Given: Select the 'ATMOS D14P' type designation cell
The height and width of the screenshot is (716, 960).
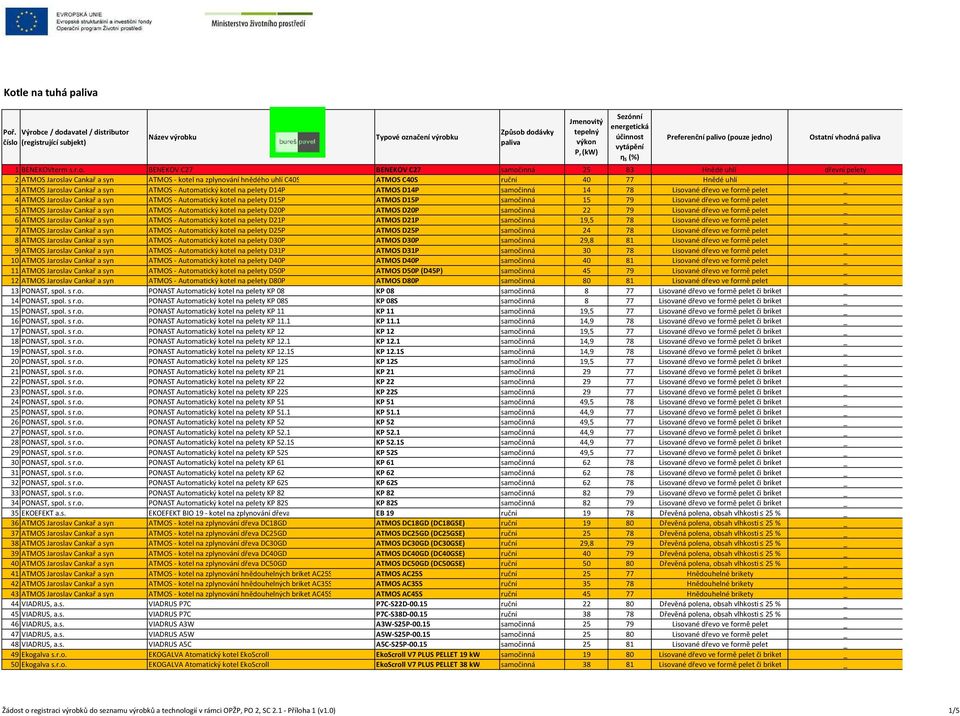Looking at the screenshot, I should tap(437, 190).
